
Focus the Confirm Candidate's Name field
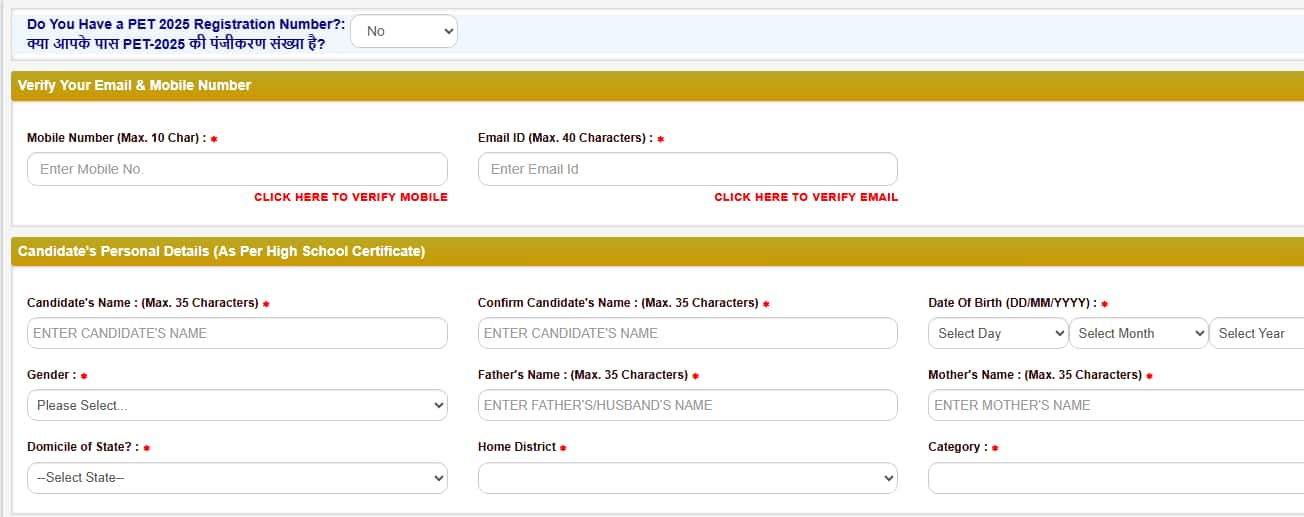pos(688,333)
